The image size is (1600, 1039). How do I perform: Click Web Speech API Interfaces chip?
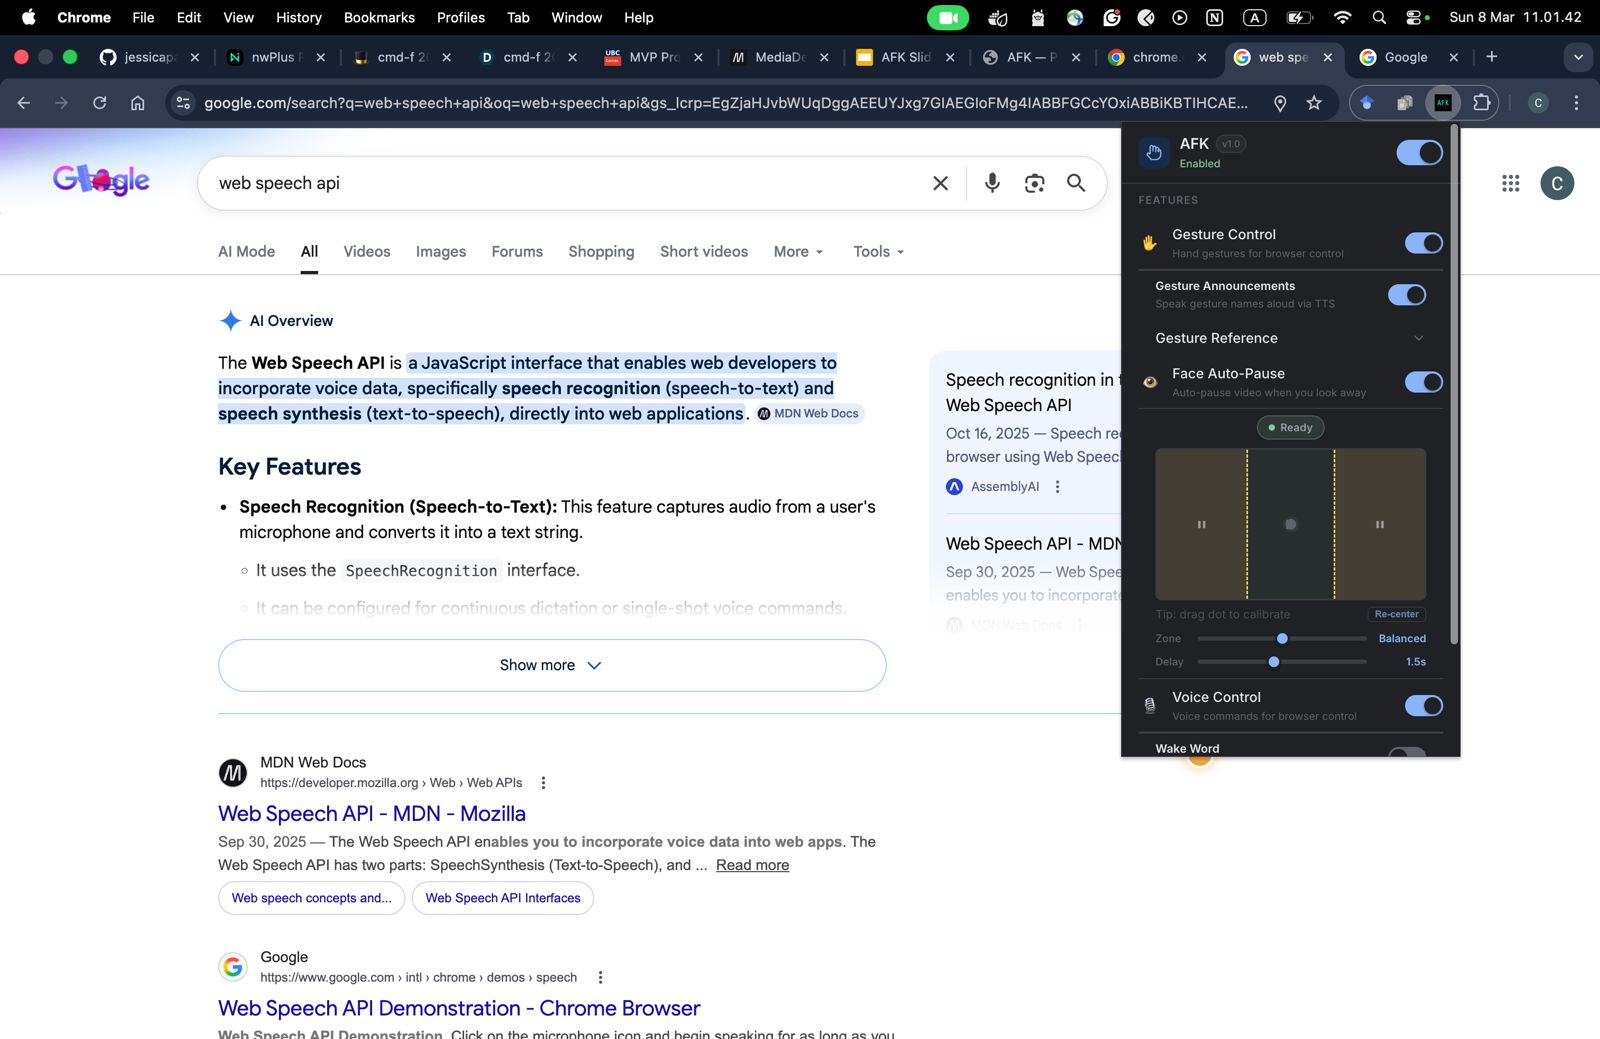pos(503,898)
